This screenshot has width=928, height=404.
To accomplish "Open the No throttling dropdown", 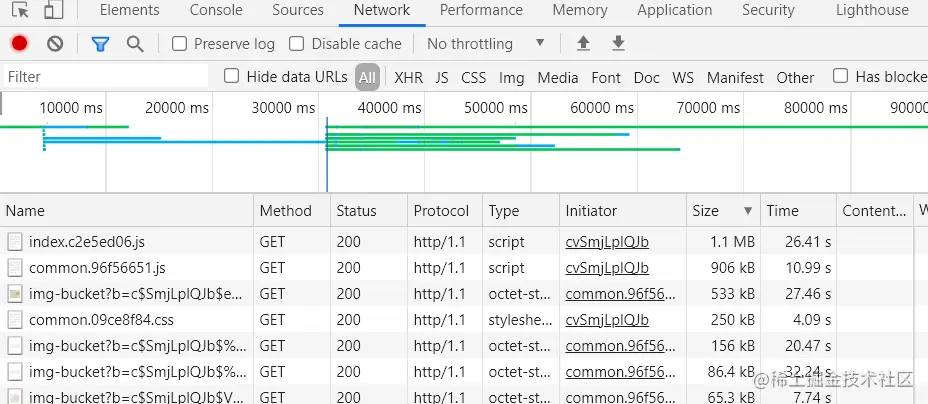I will (486, 44).
